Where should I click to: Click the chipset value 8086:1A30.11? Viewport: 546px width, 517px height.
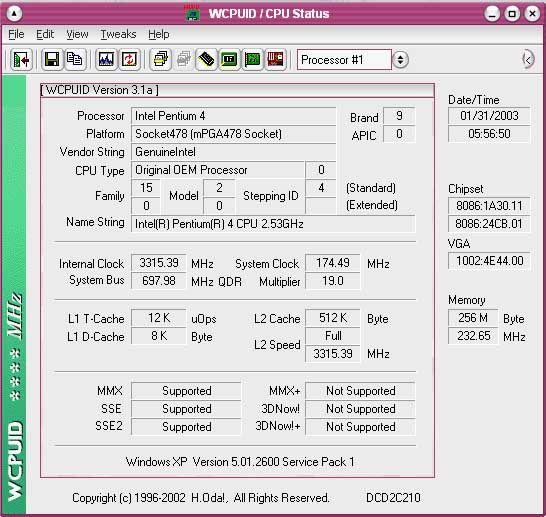[x=489, y=206]
